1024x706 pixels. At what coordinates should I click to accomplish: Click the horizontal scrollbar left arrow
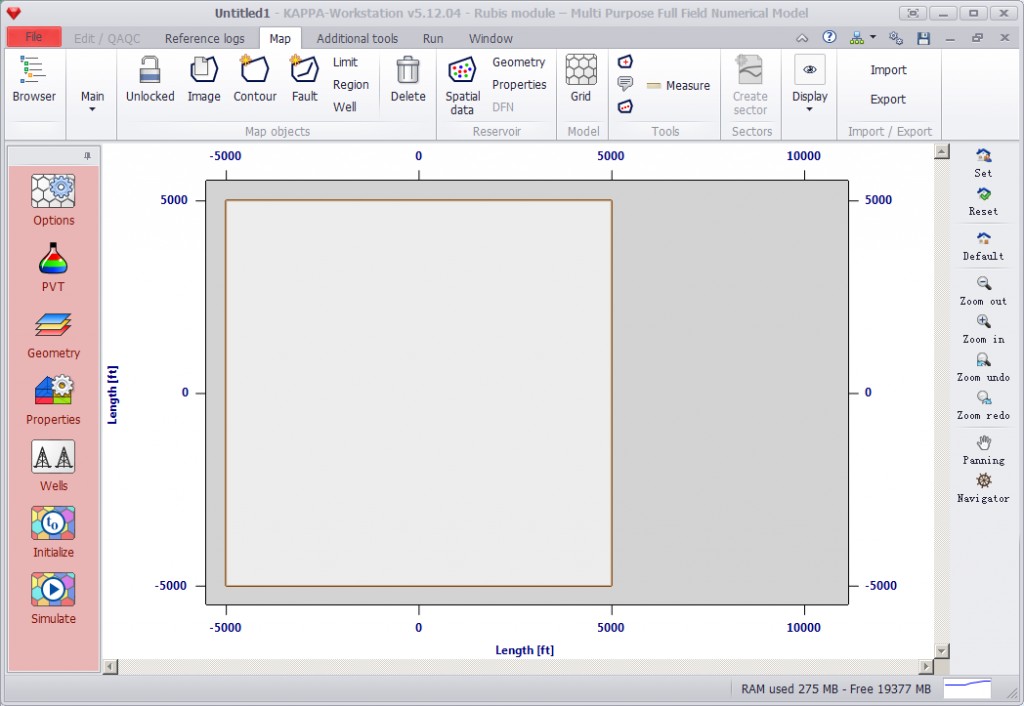pyautogui.click(x=111, y=666)
